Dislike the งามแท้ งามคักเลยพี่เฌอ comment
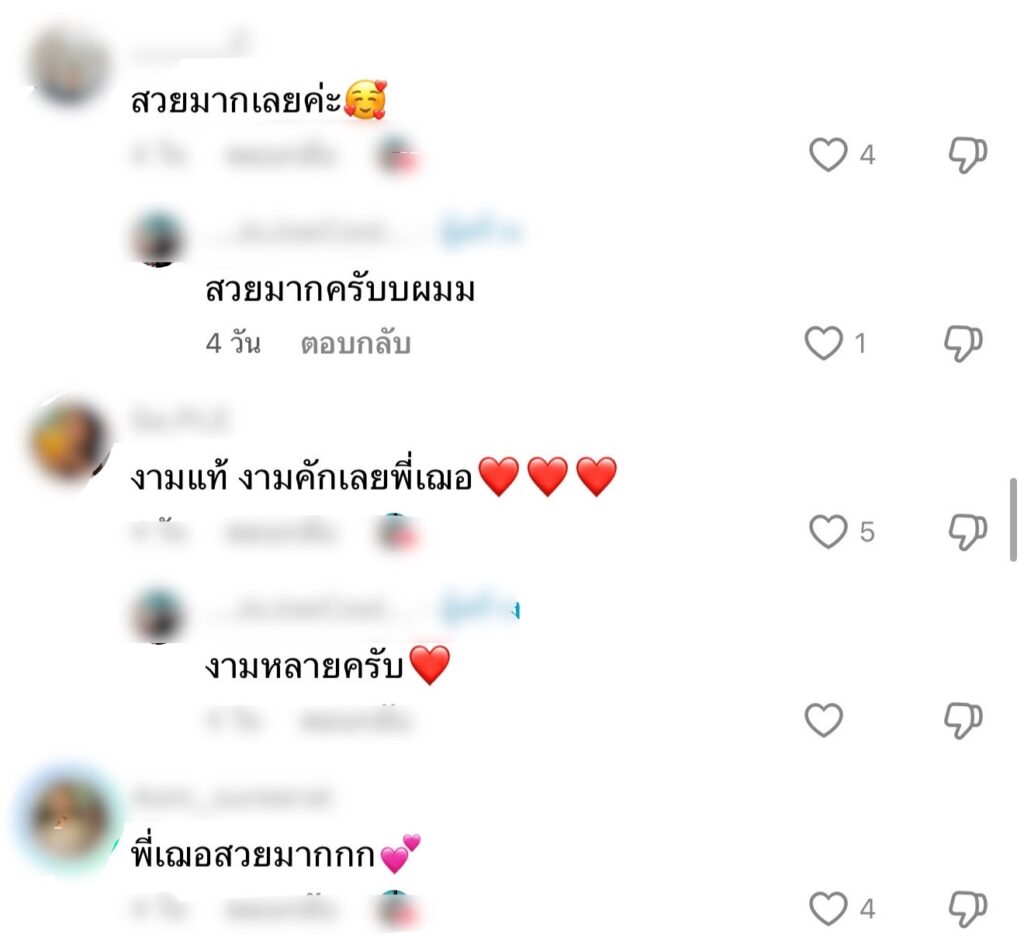1024x938 pixels. [x=967, y=532]
